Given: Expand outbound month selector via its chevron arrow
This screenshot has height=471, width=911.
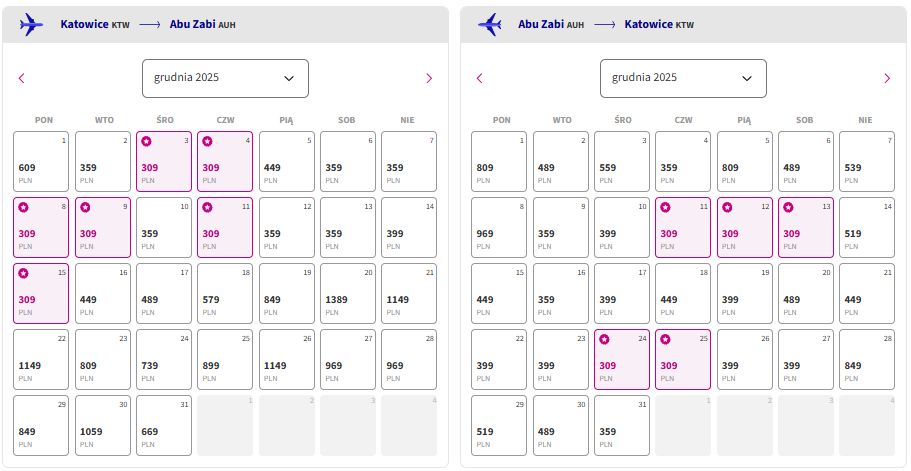Looking at the screenshot, I should click(x=289, y=79).
